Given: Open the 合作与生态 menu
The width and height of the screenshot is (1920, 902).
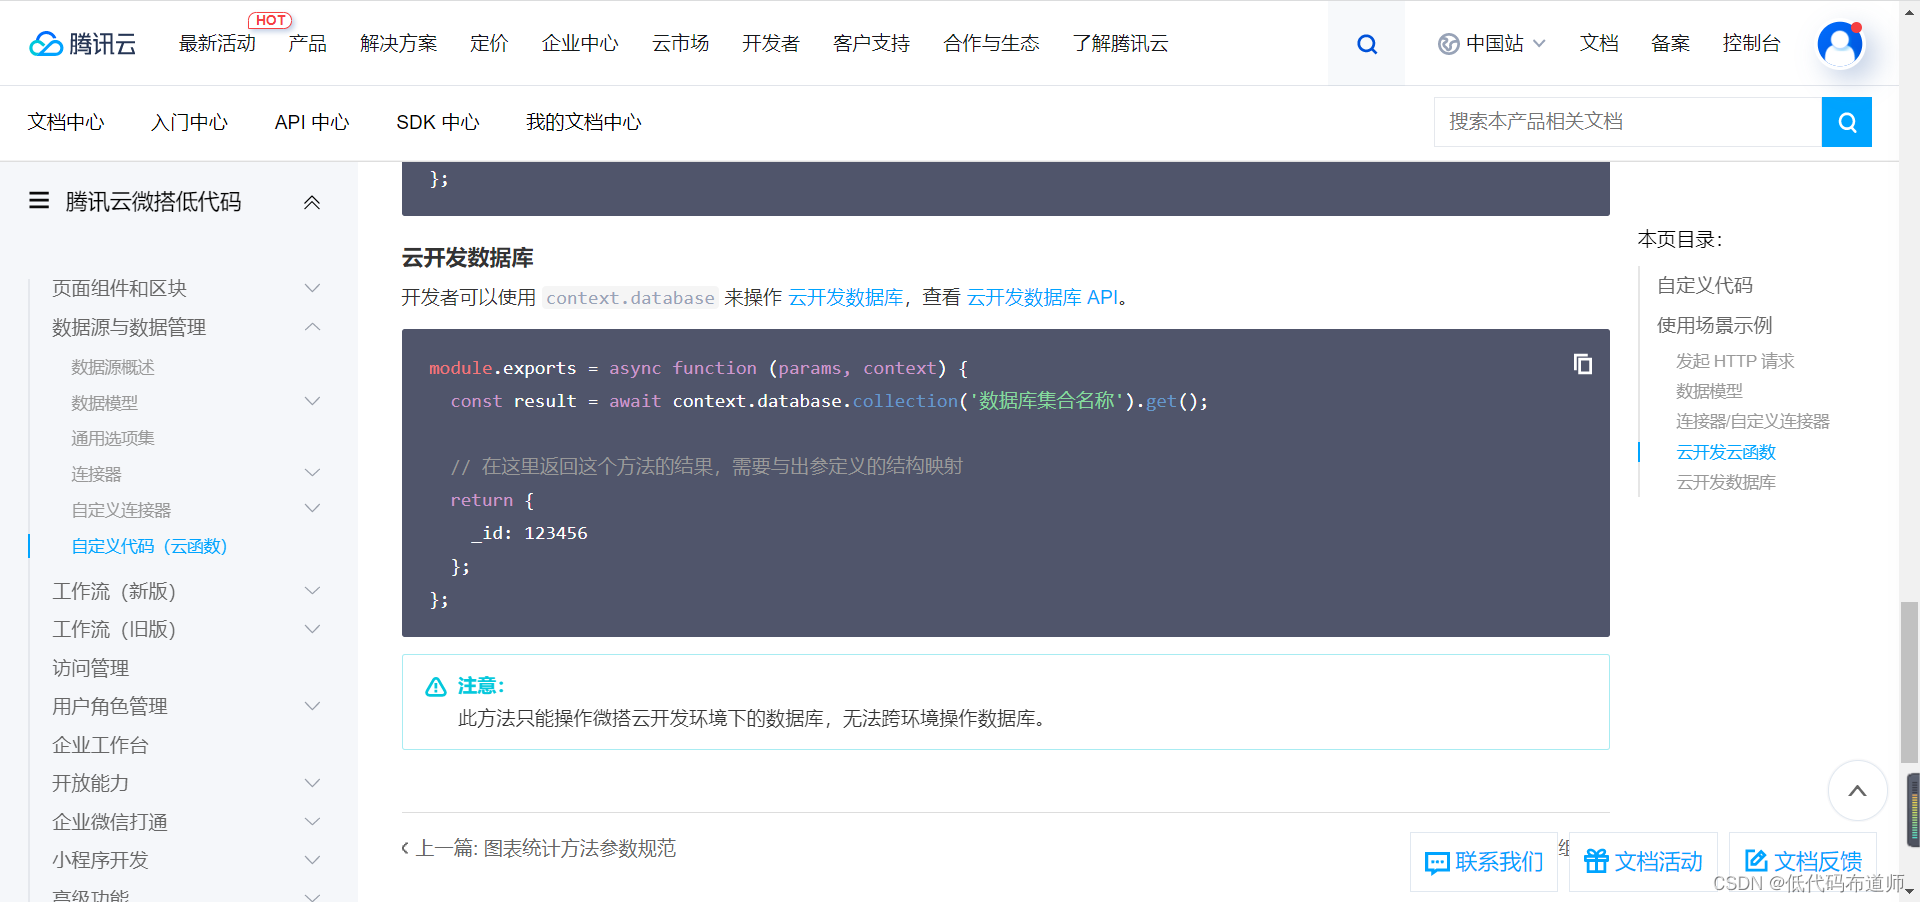Looking at the screenshot, I should [991, 44].
